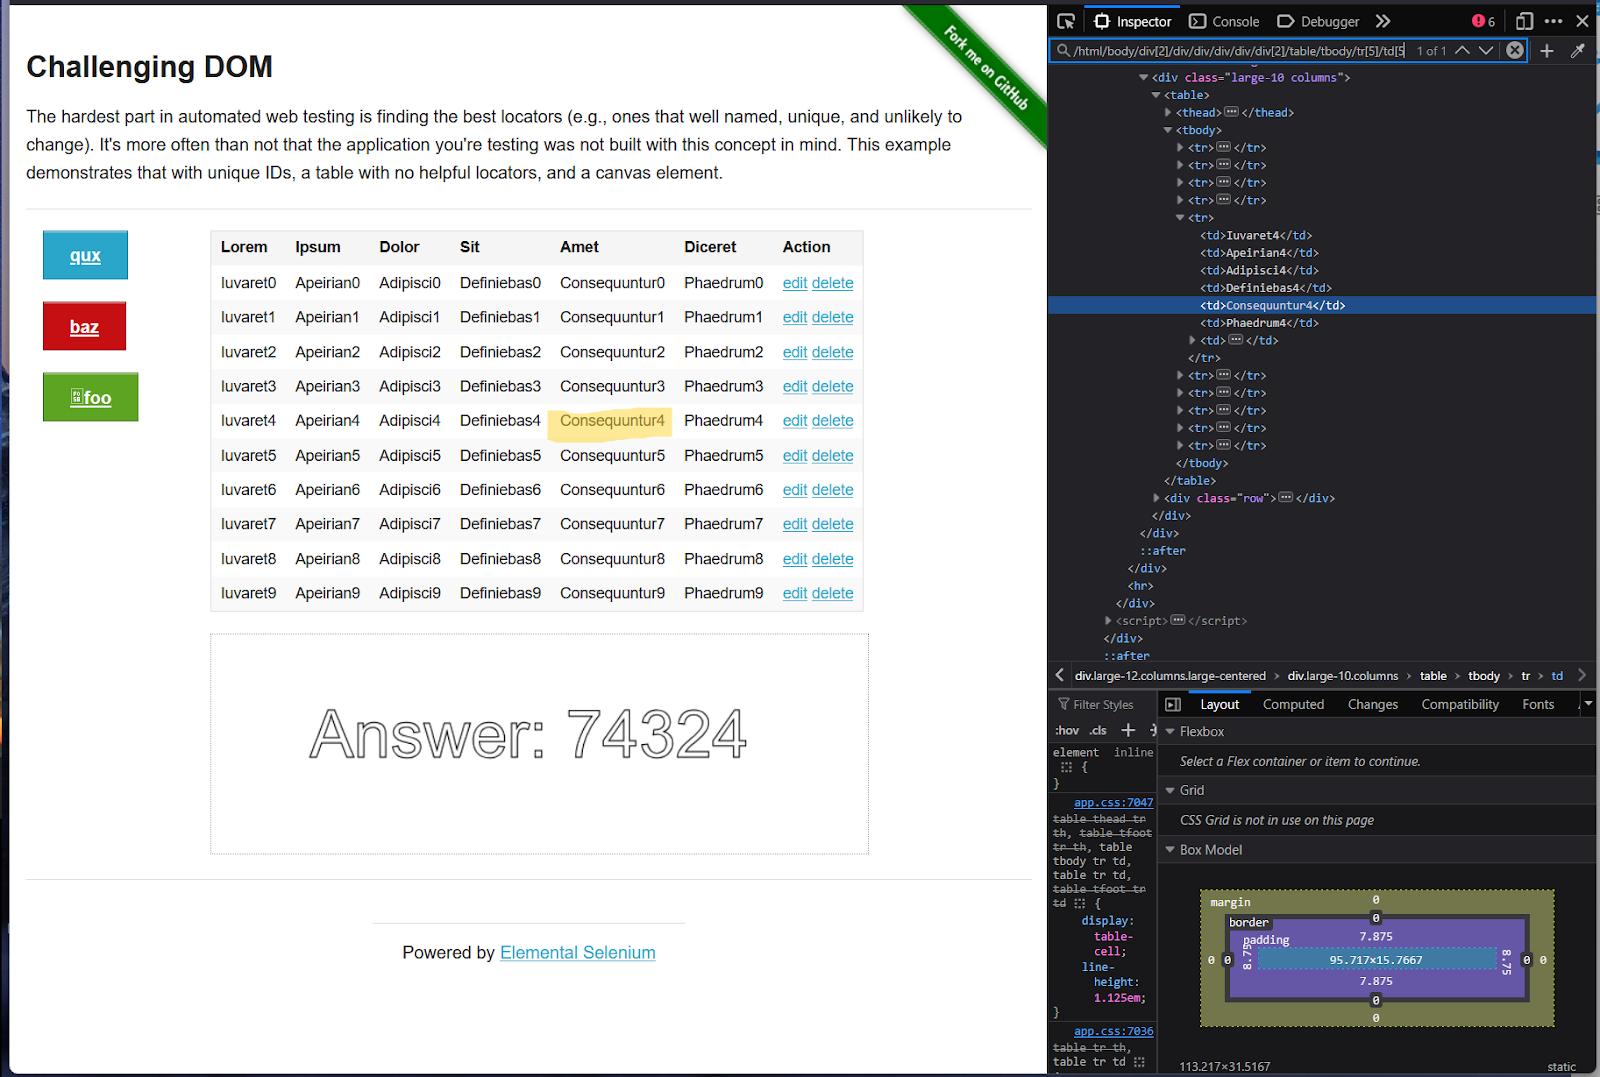Click the red baz button
This screenshot has height=1077, width=1600.
84,326
